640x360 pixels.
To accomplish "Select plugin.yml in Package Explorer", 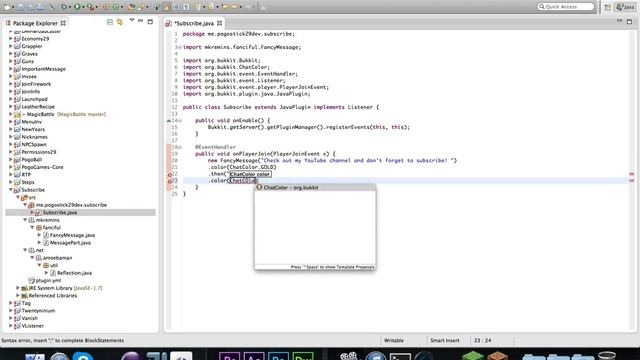I will point(48,280).
